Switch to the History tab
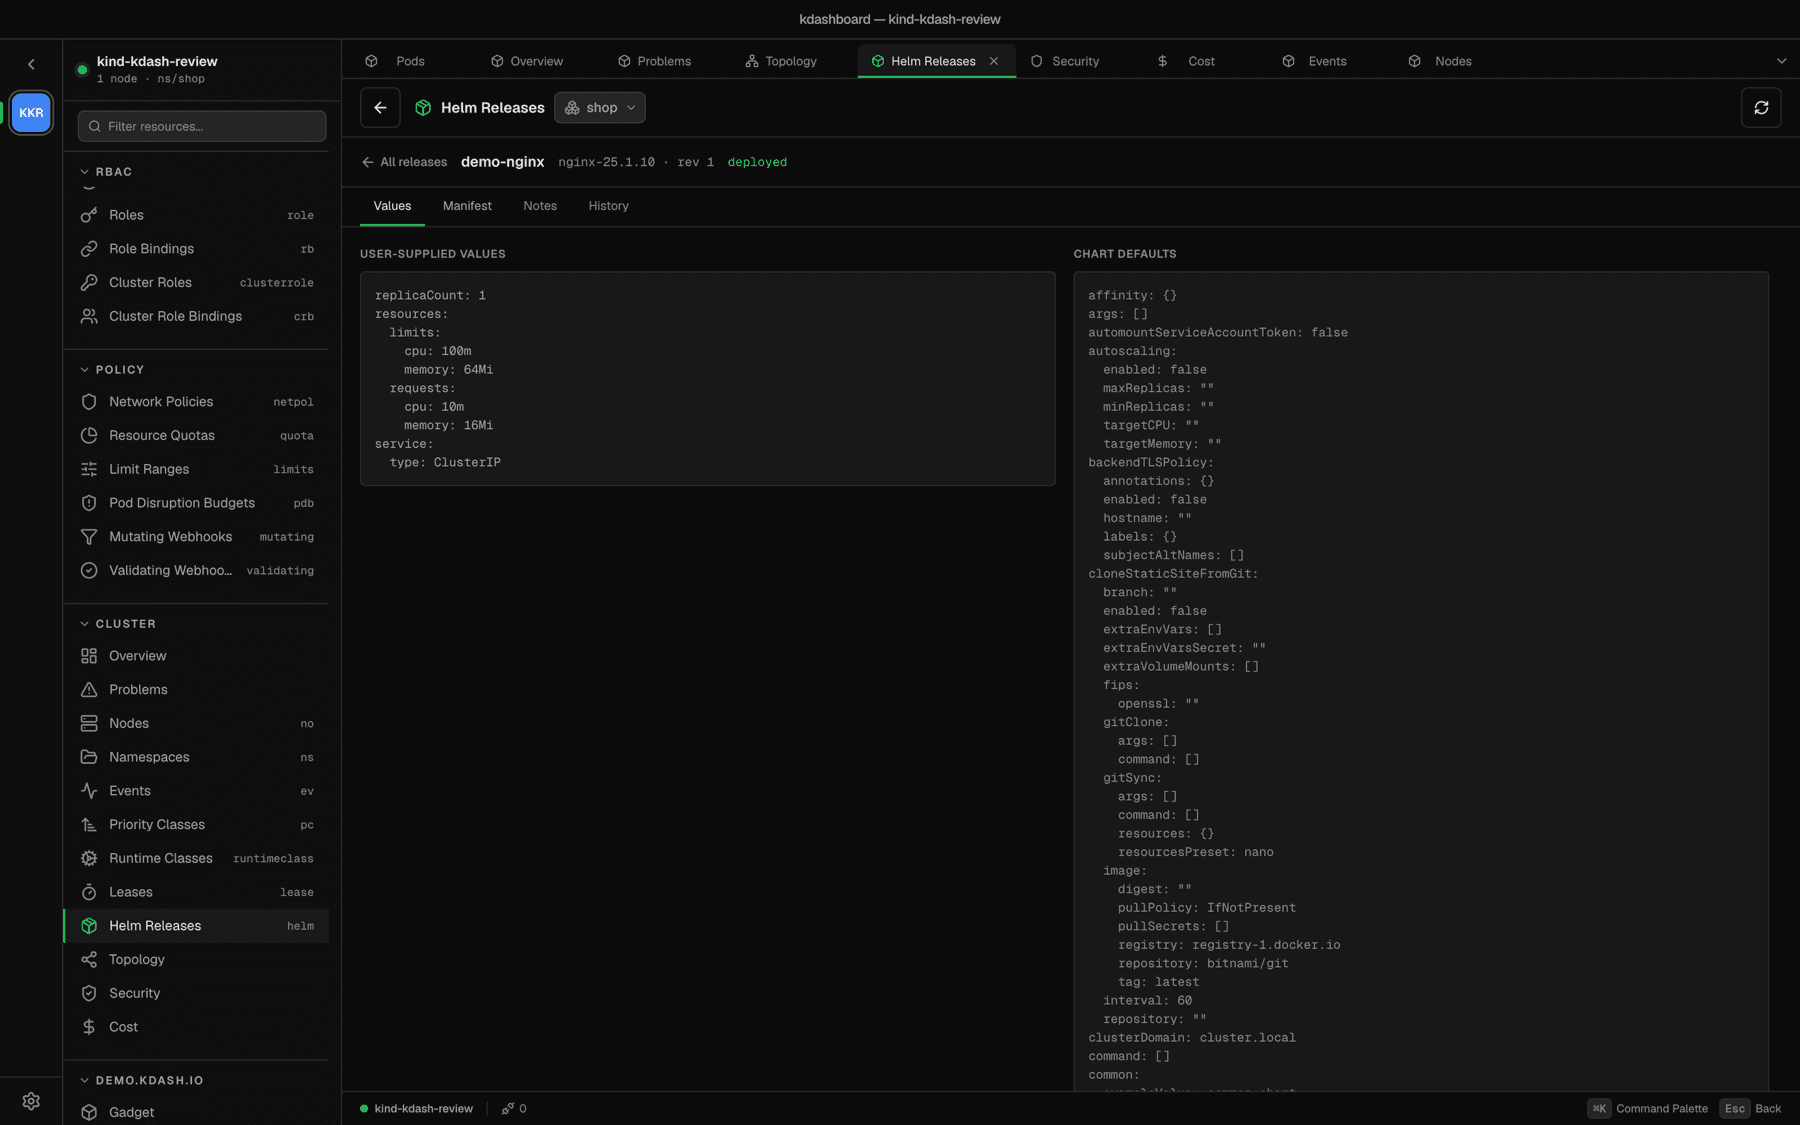 pos(608,206)
